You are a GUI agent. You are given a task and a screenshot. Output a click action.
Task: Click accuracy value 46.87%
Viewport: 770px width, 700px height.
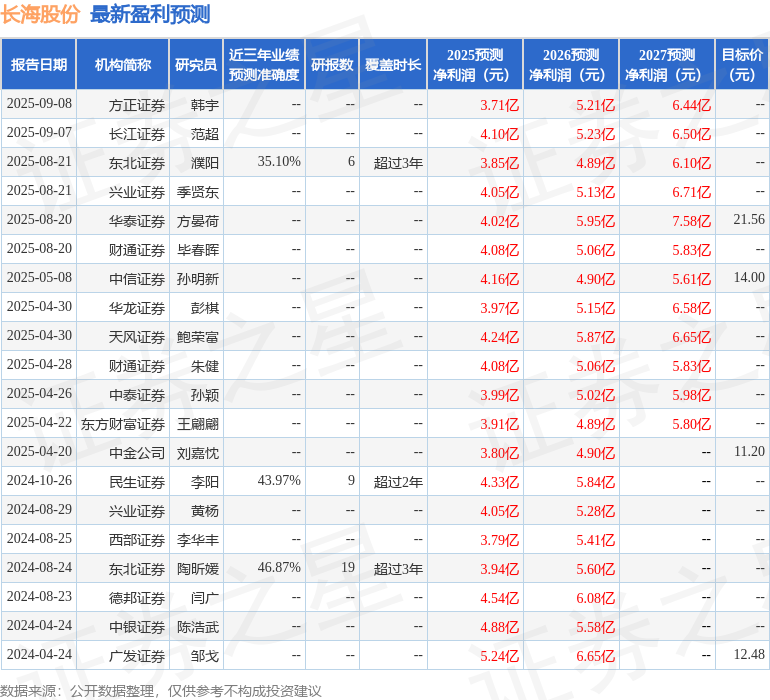click(279, 567)
